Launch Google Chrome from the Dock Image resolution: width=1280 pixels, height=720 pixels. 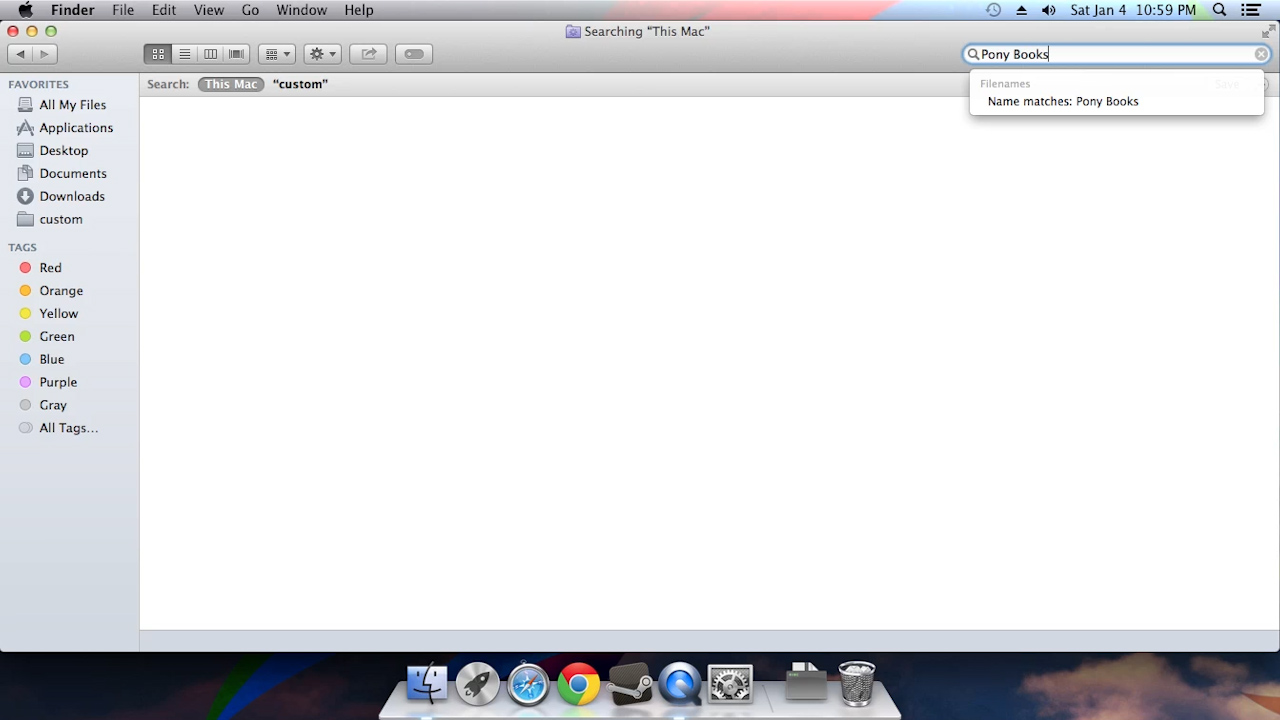578,684
